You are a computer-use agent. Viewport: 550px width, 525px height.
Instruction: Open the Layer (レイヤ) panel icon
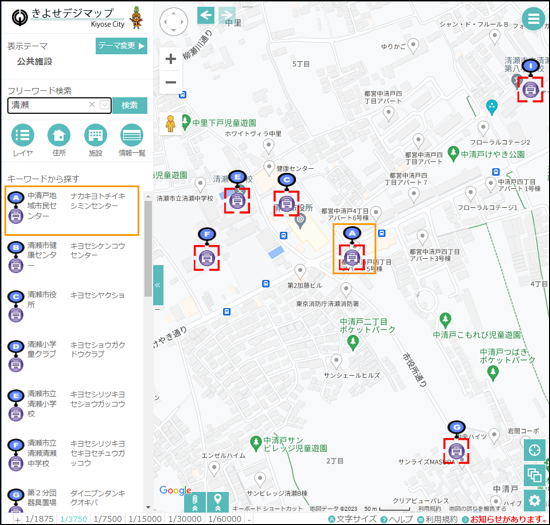[23, 135]
